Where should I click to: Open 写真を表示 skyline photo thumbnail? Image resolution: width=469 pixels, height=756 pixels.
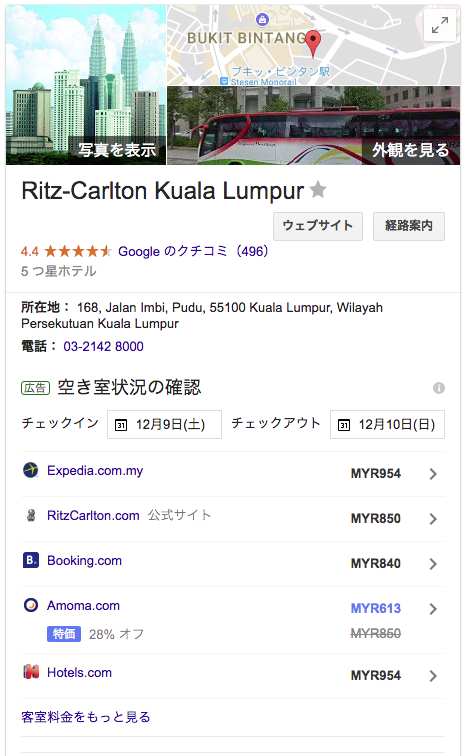[86, 85]
